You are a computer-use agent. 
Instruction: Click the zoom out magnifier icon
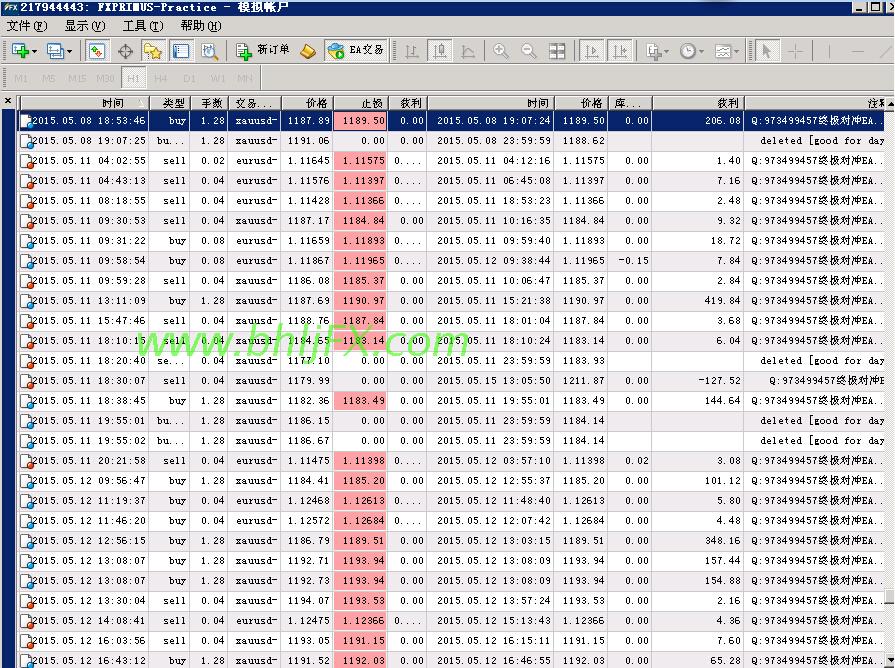pos(529,51)
